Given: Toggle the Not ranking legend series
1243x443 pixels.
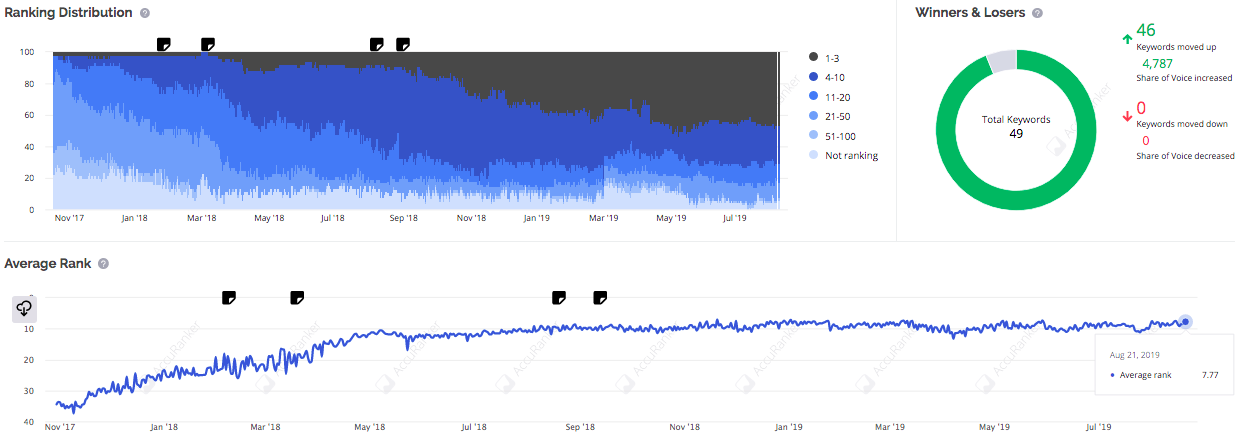Looking at the screenshot, I should click(843, 155).
